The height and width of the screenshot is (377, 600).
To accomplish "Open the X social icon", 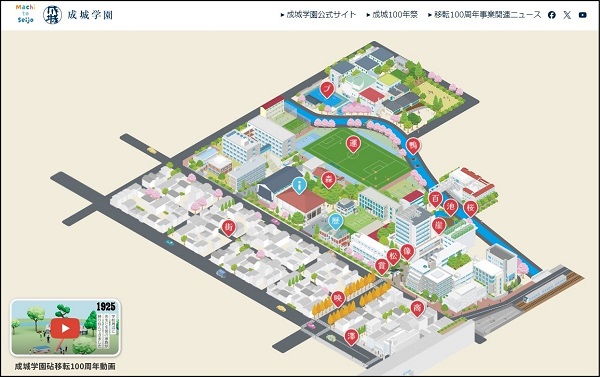I will (x=567, y=15).
